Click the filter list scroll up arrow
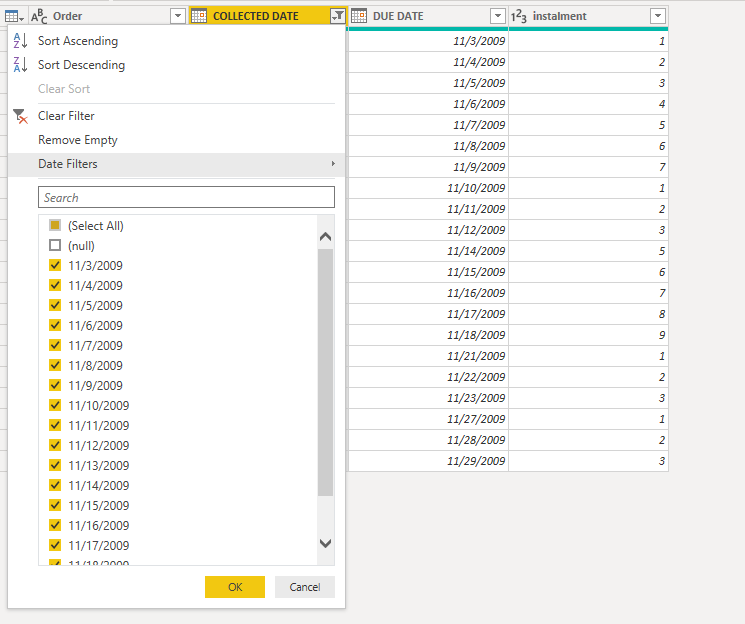 pyautogui.click(x=325, y=236)
